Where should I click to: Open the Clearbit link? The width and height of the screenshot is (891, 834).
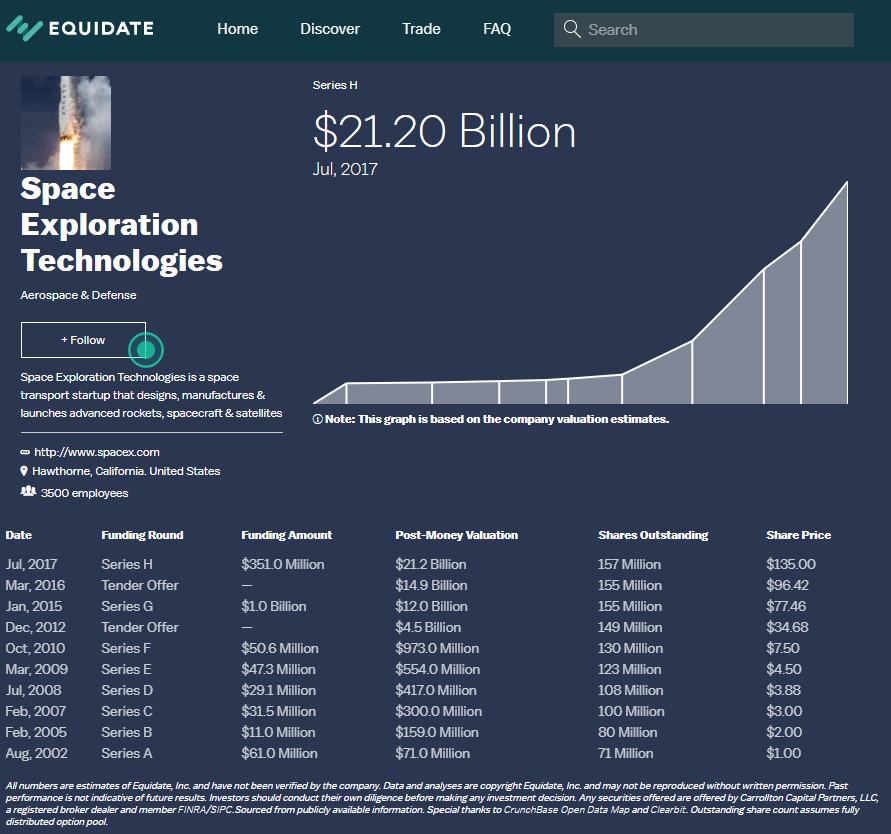tap(668, 810)
